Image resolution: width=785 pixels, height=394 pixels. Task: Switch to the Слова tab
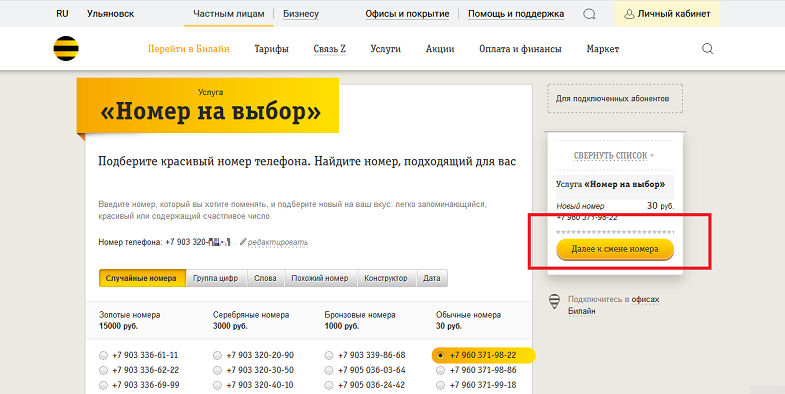coord(265,278)
